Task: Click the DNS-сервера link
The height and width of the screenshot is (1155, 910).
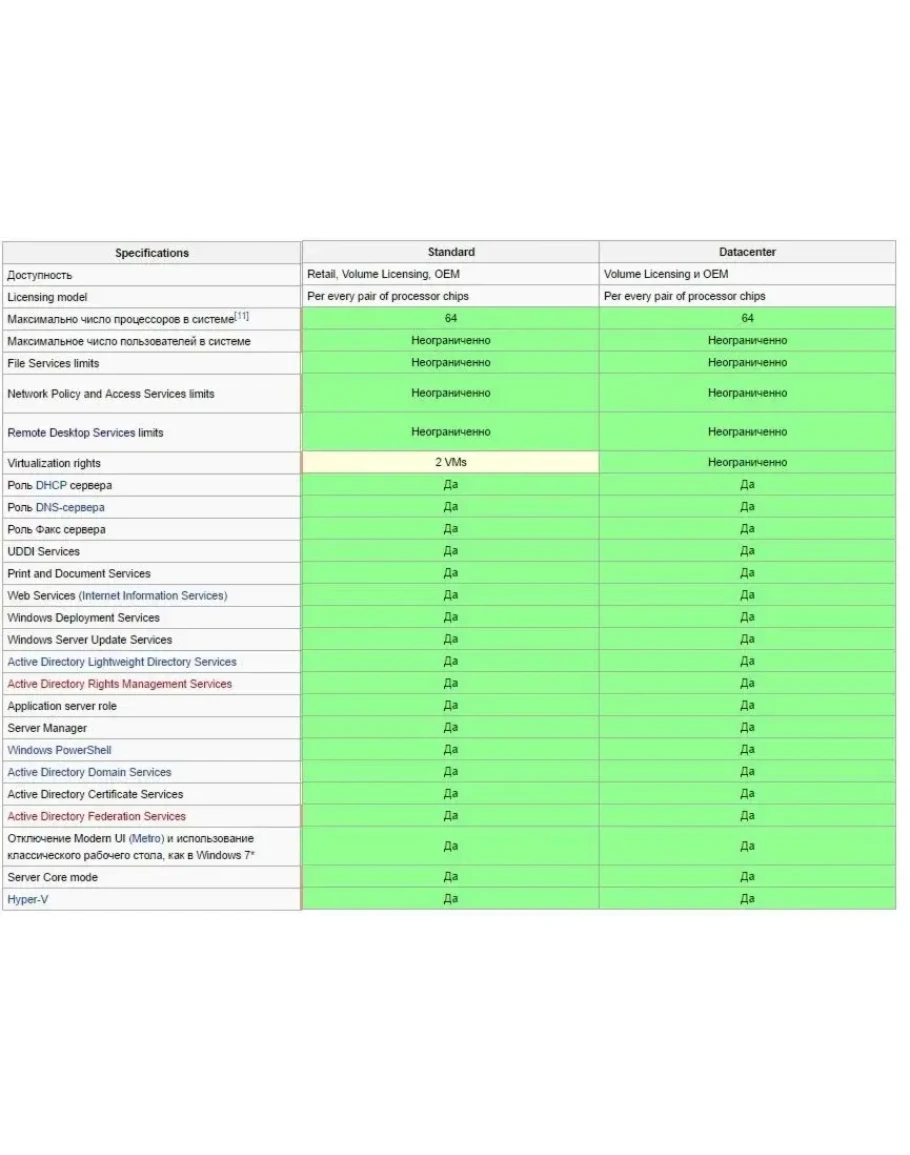Action: click(70, 508)
